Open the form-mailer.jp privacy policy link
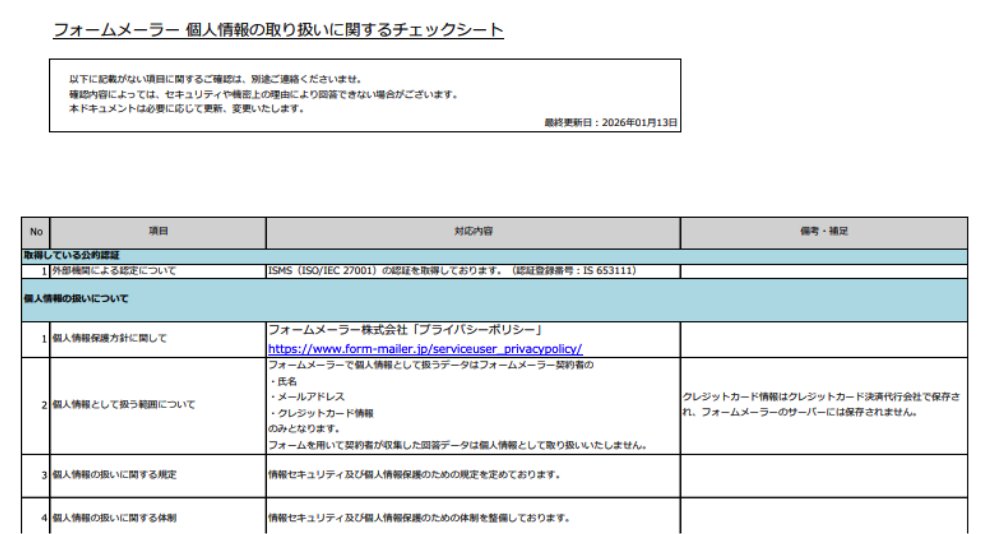 [425, 348]
